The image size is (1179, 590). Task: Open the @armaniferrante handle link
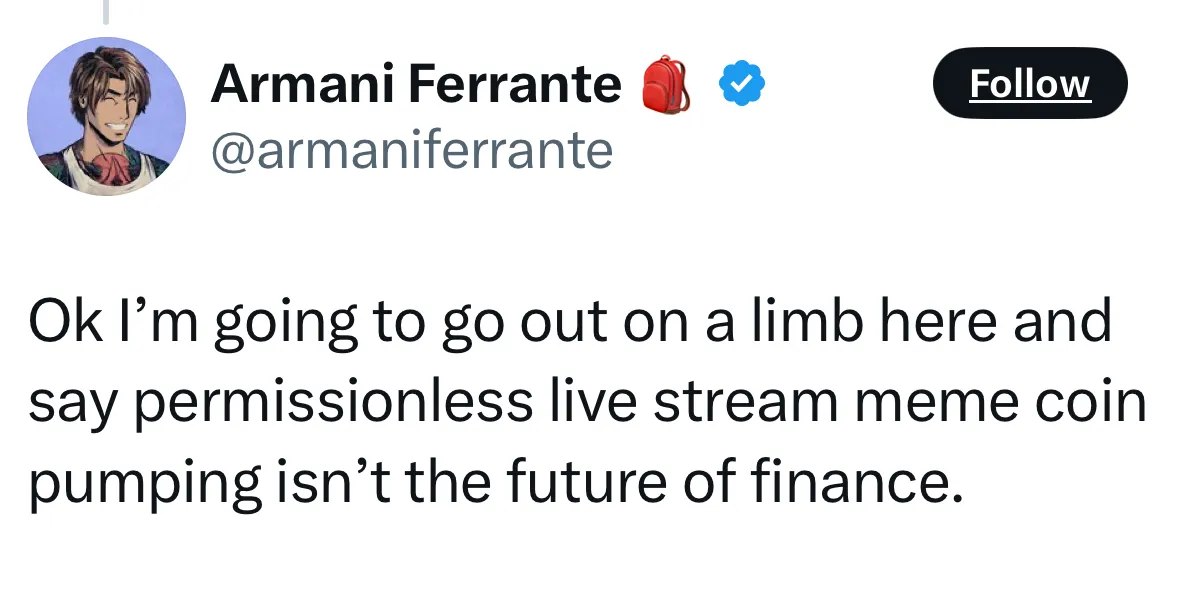point(410,151)
